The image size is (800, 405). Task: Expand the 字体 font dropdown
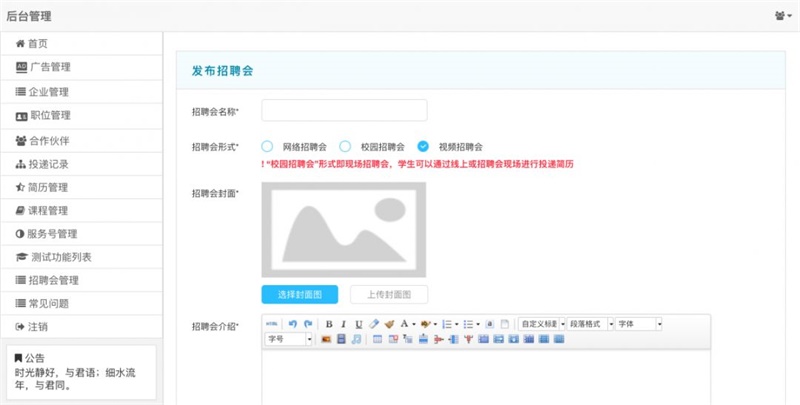[x=639, y=324]
